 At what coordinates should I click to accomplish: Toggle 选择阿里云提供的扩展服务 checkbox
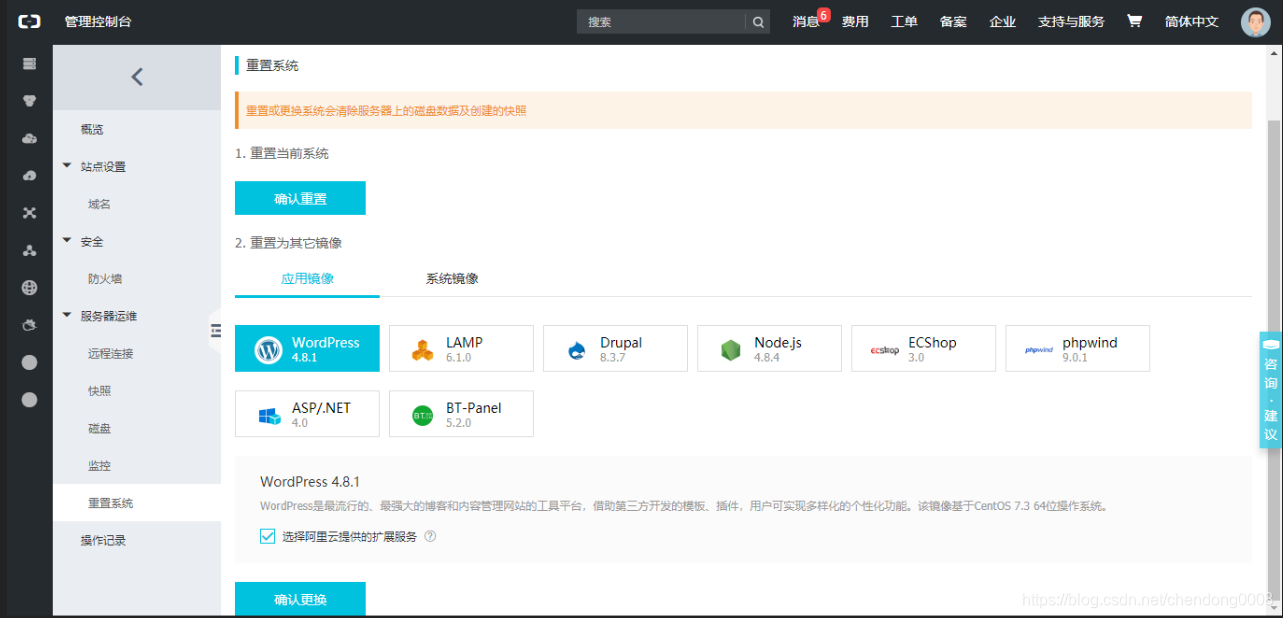point(267,536)
